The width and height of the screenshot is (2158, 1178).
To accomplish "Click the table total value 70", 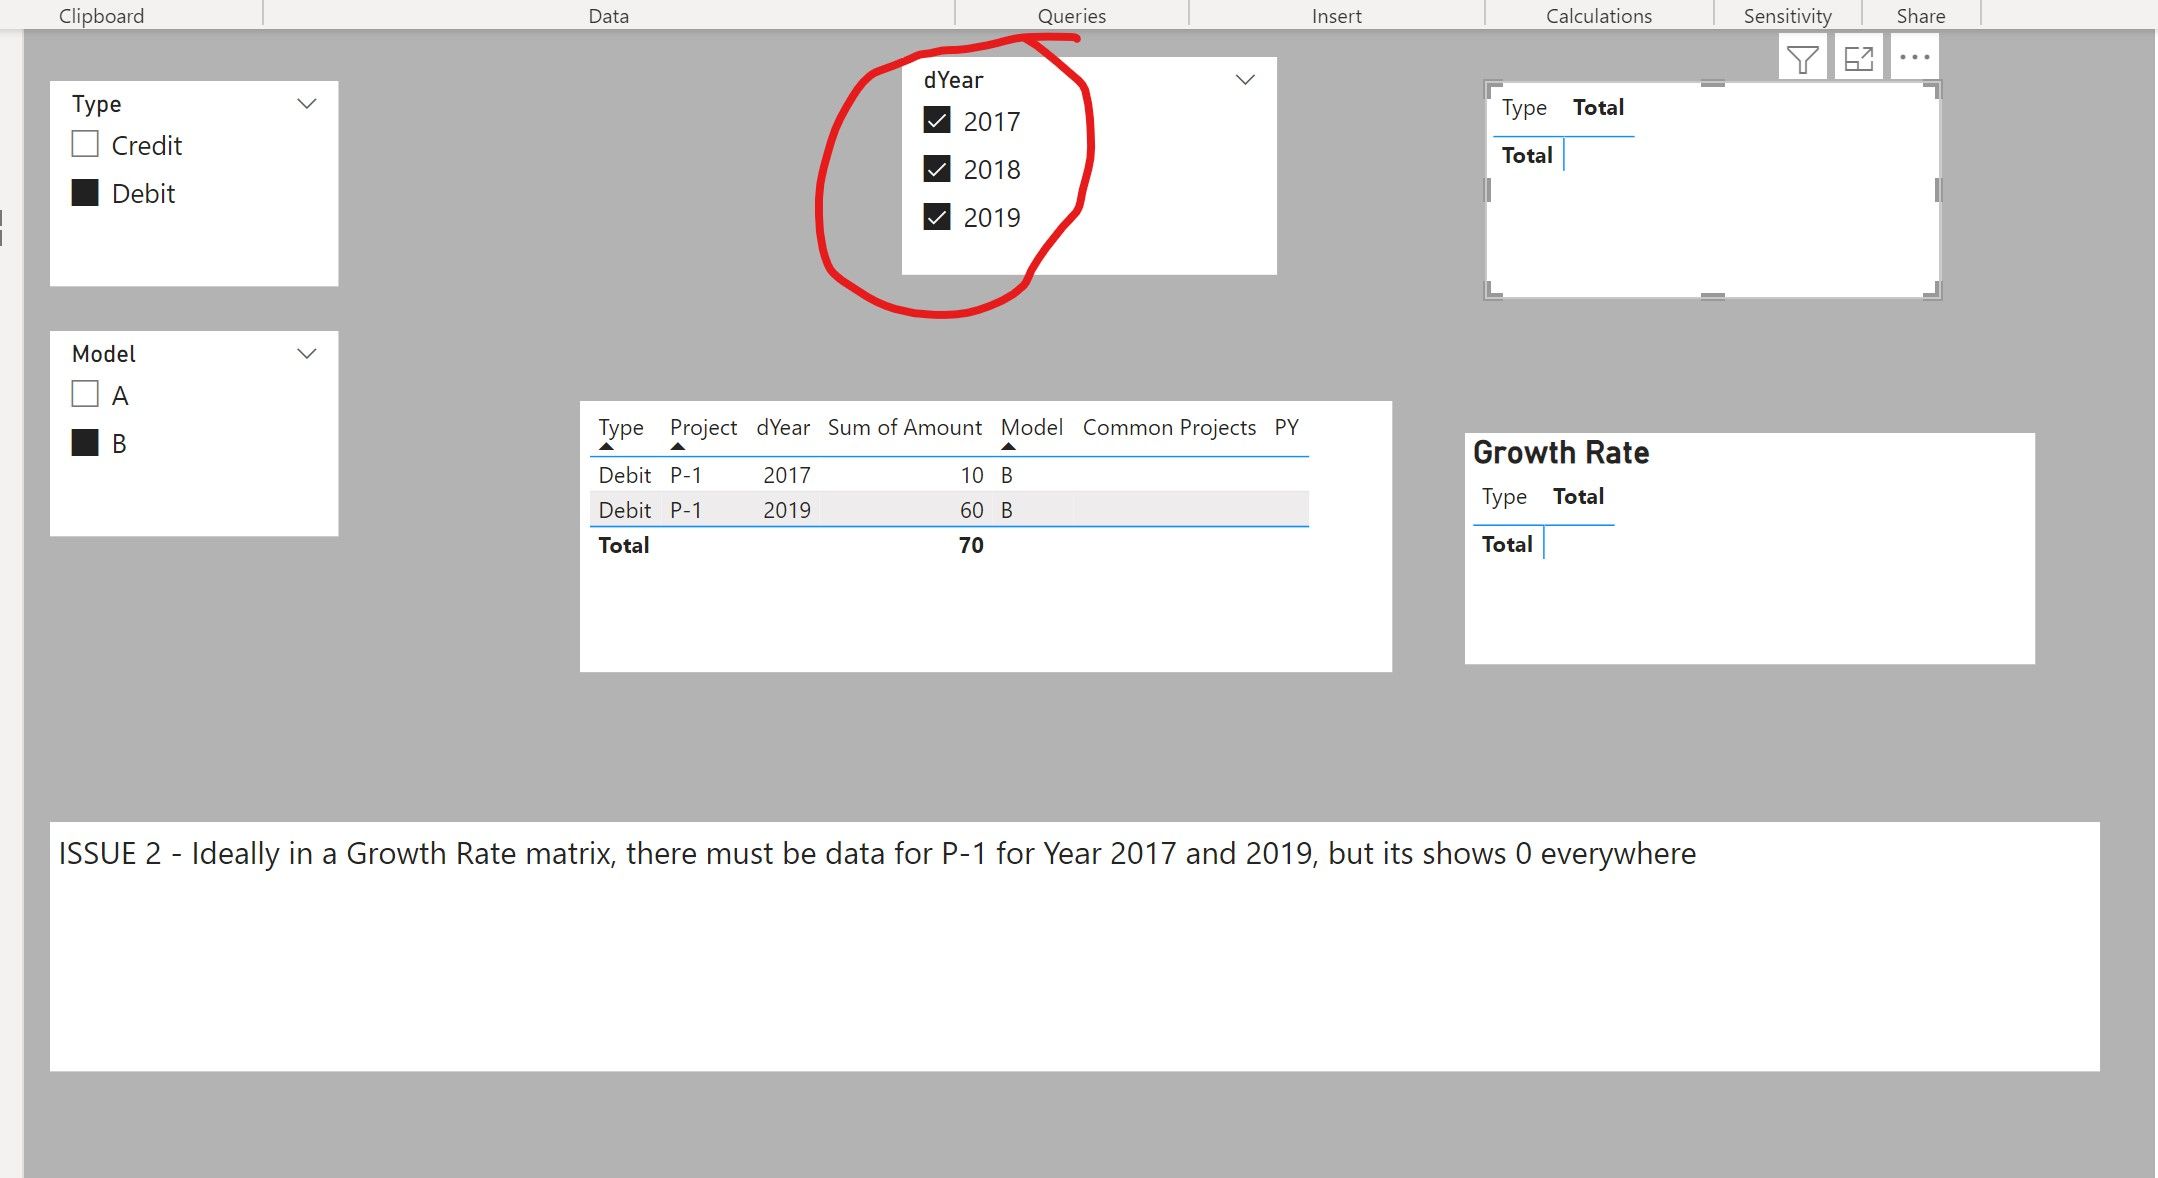I will 970,546.
